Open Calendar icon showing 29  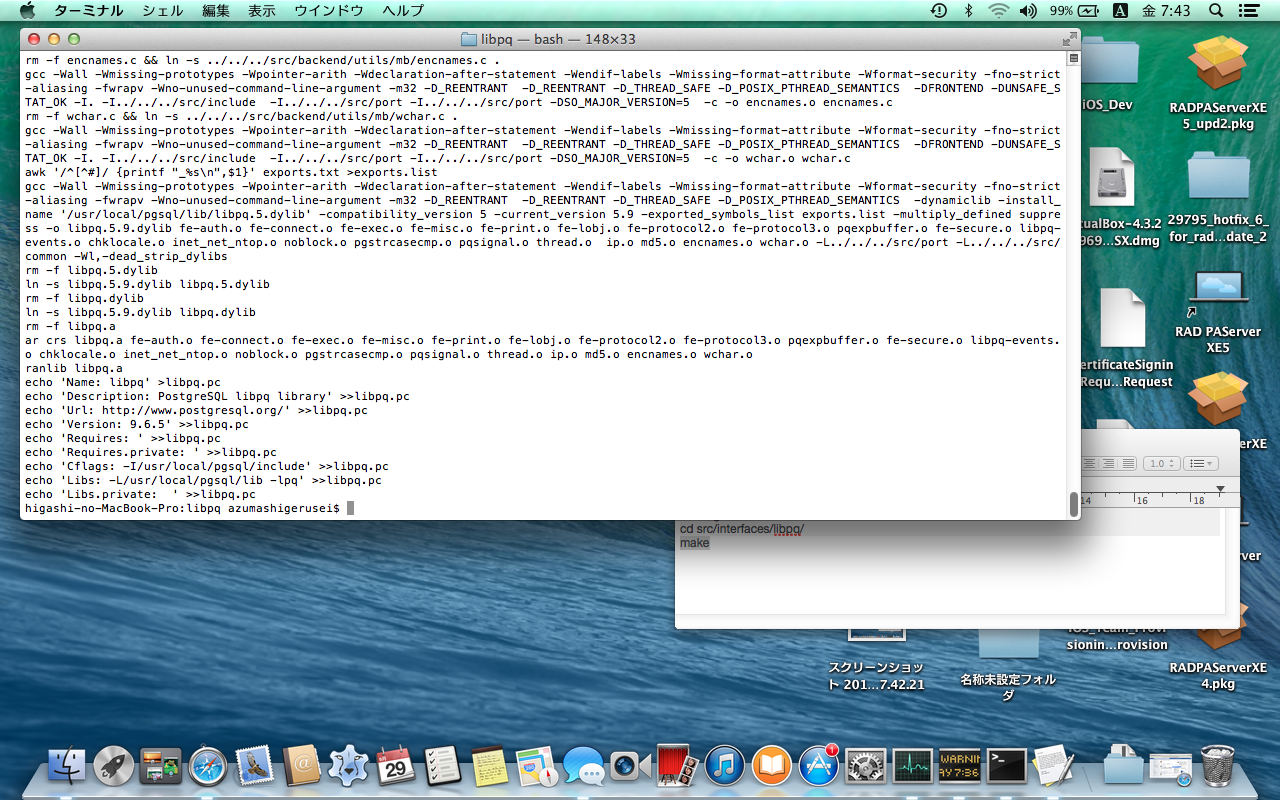click(396, 766)
